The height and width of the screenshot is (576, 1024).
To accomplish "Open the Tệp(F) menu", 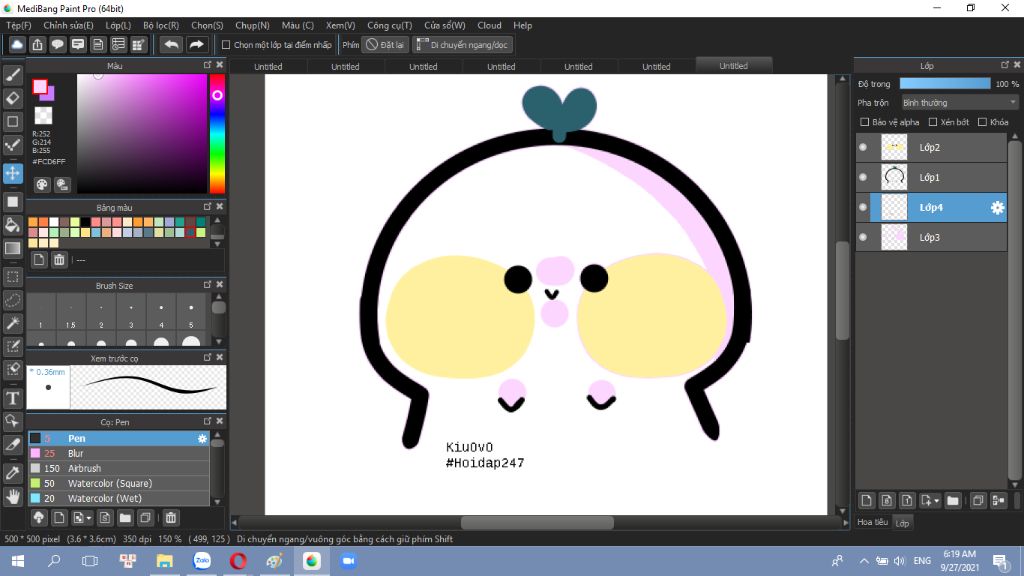I will (19, 25).
